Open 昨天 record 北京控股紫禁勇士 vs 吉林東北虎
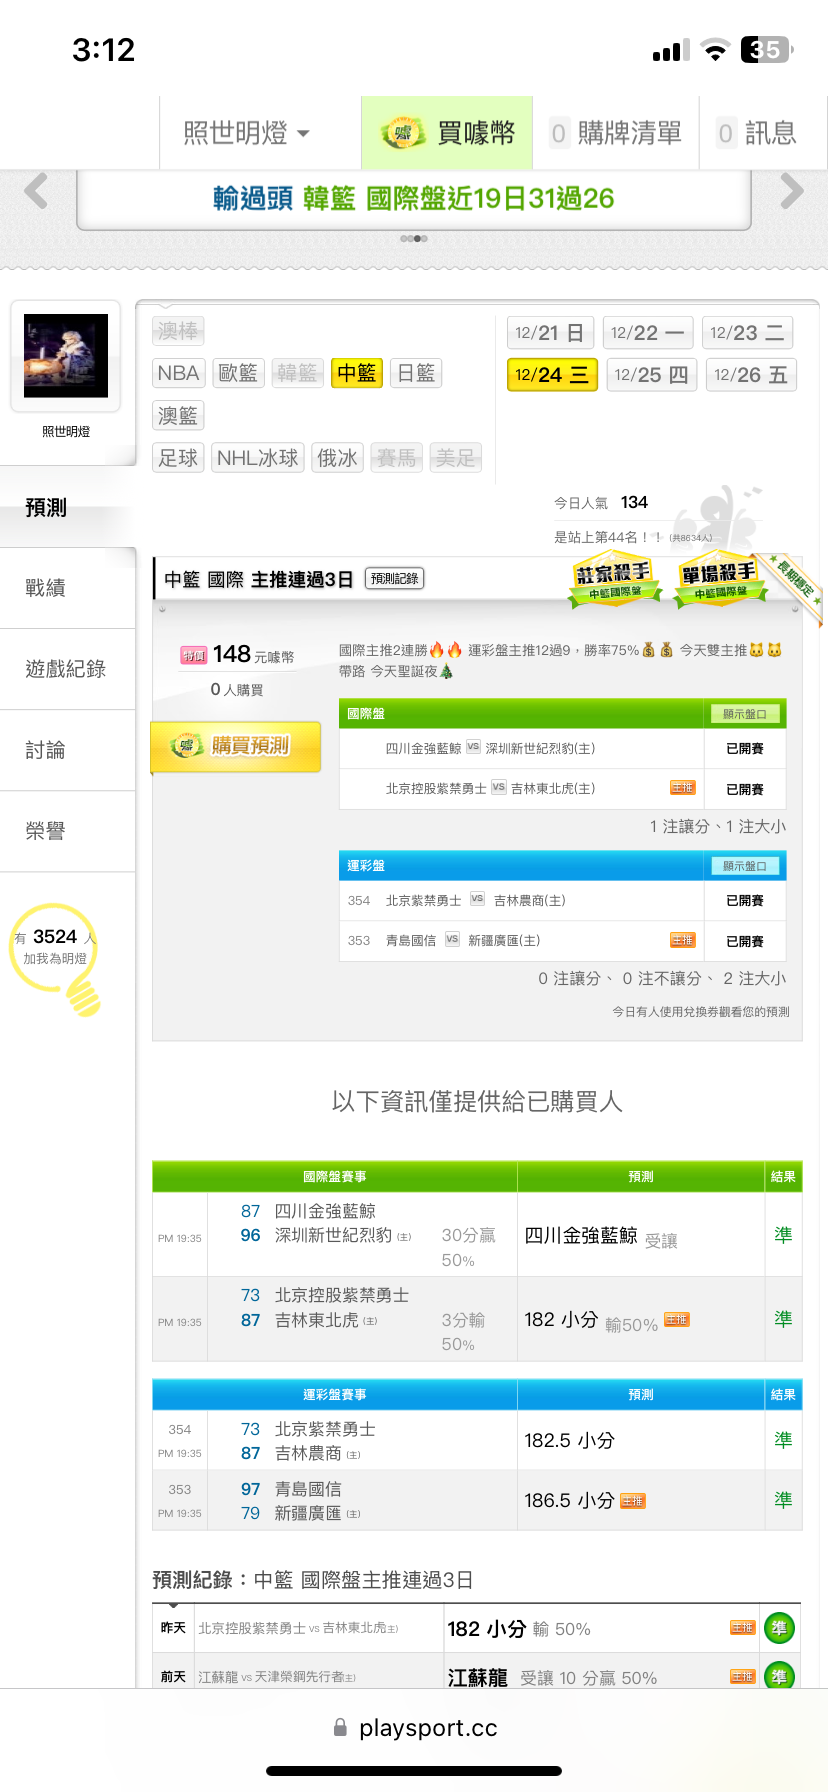Image resolution: width=828 pixels, height=1792 pixels. coord(298,1628)
